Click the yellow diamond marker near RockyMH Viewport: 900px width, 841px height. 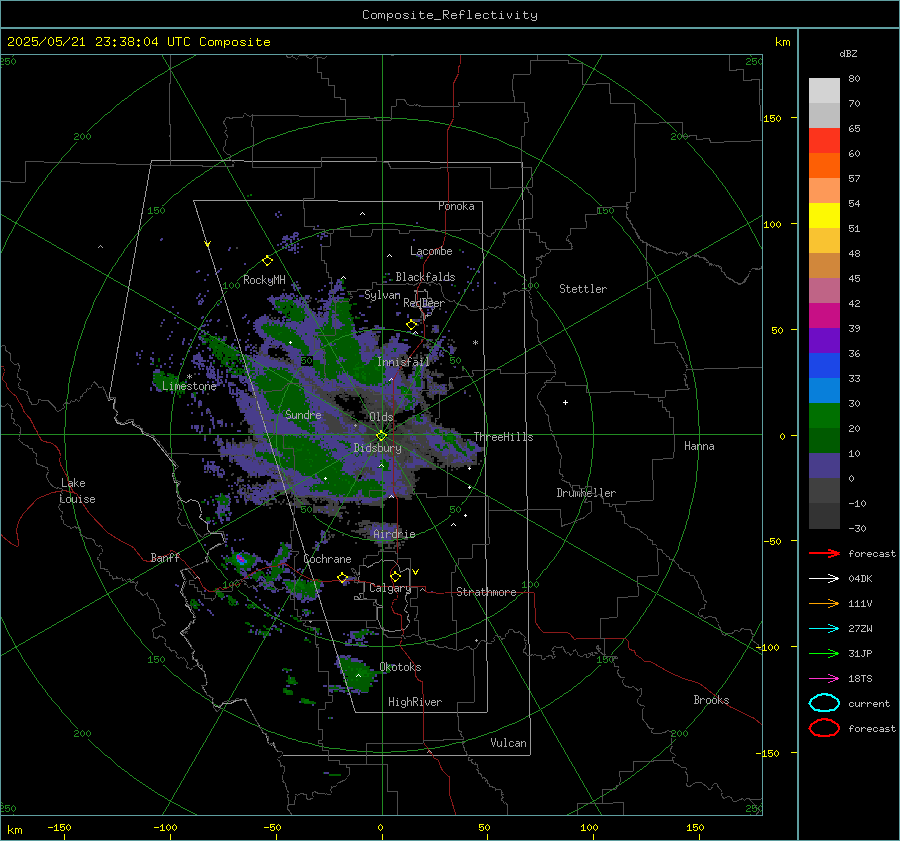click(x=267, y=261)
